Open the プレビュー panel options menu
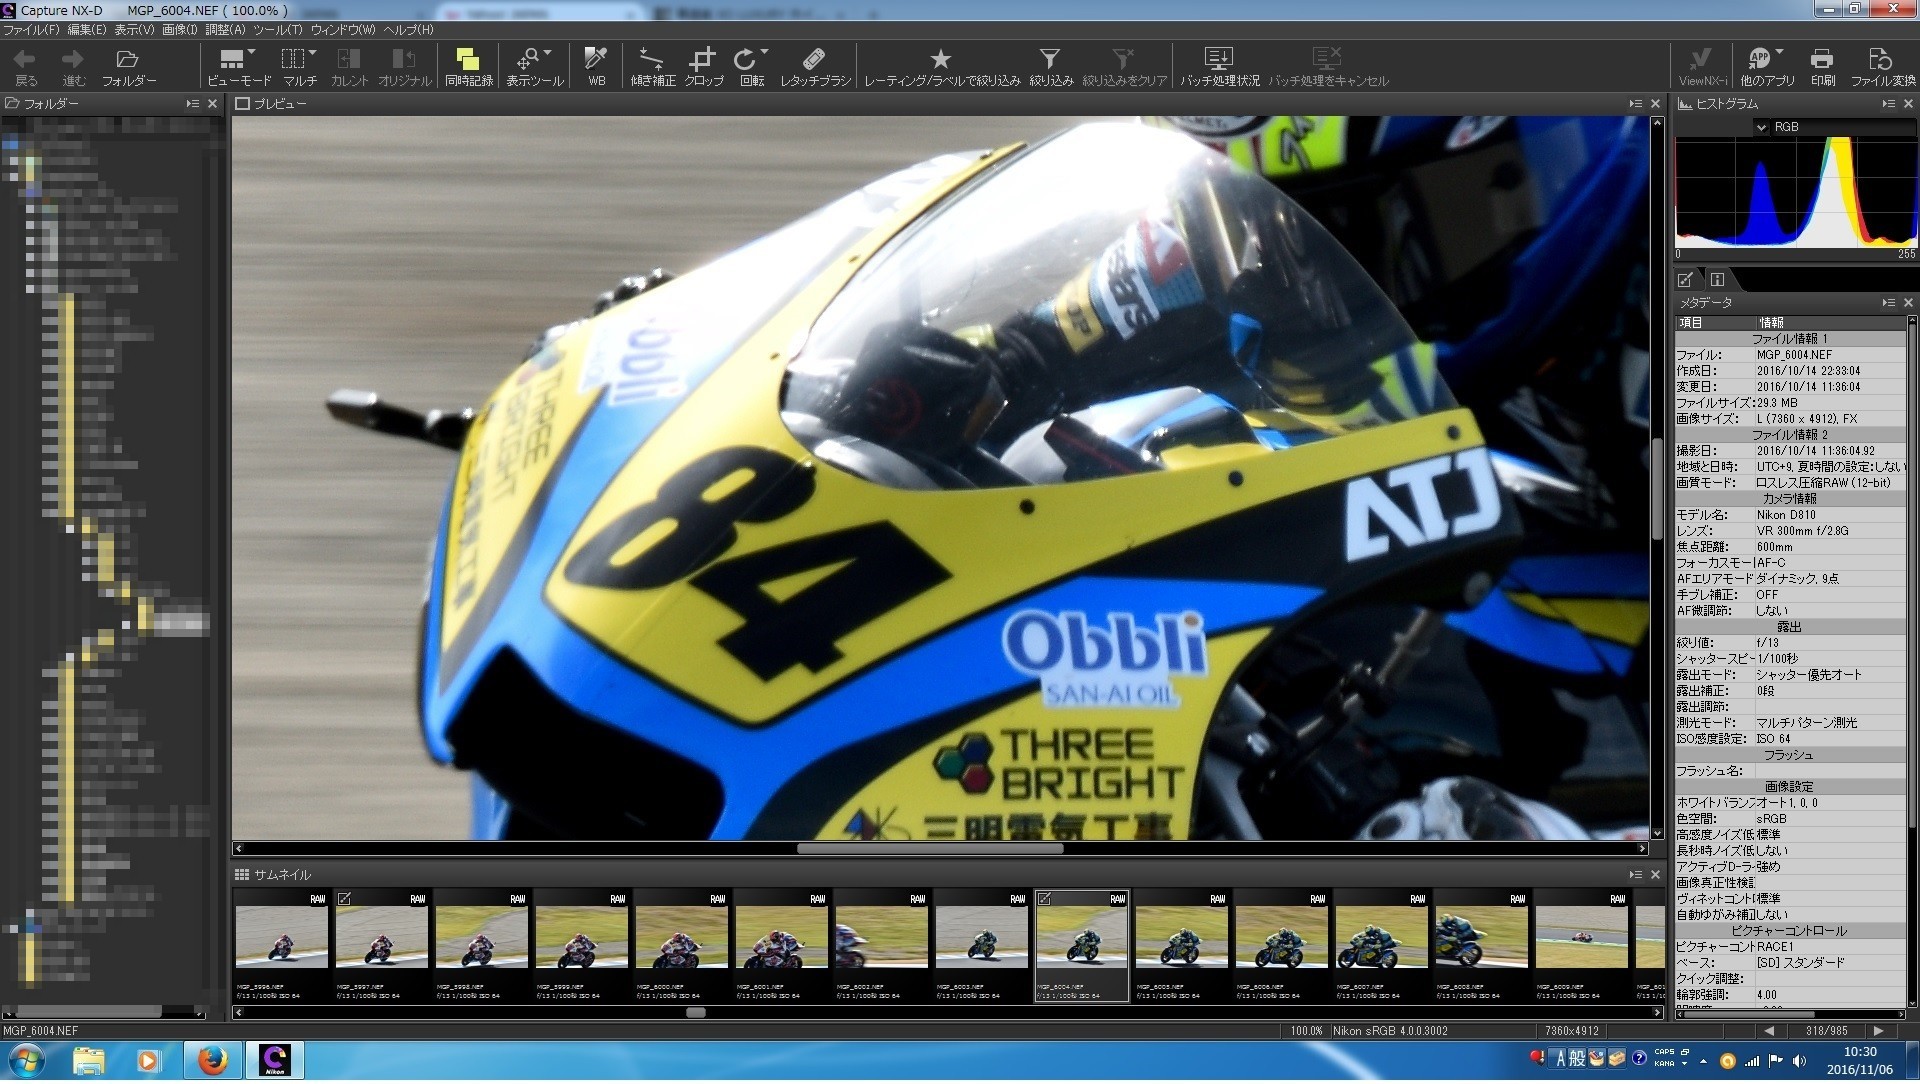Viewport: 1920px width, 1084px height. pos(1635,104)
